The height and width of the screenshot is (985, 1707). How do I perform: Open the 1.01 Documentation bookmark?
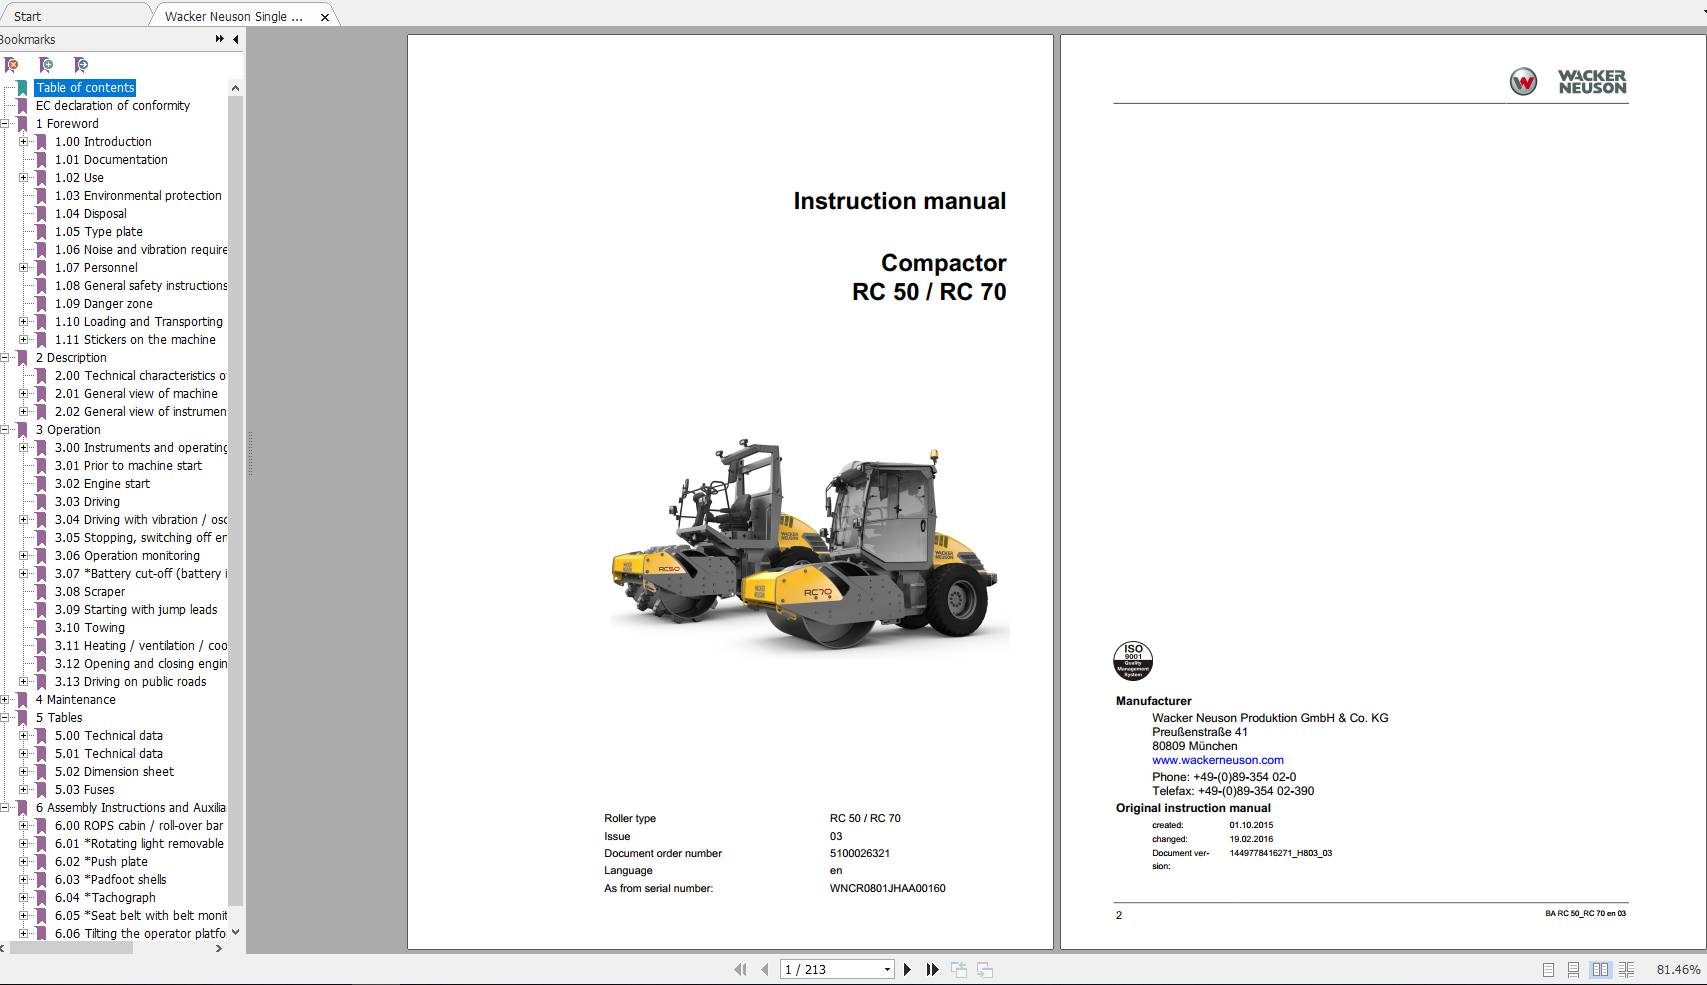point(111,160)
